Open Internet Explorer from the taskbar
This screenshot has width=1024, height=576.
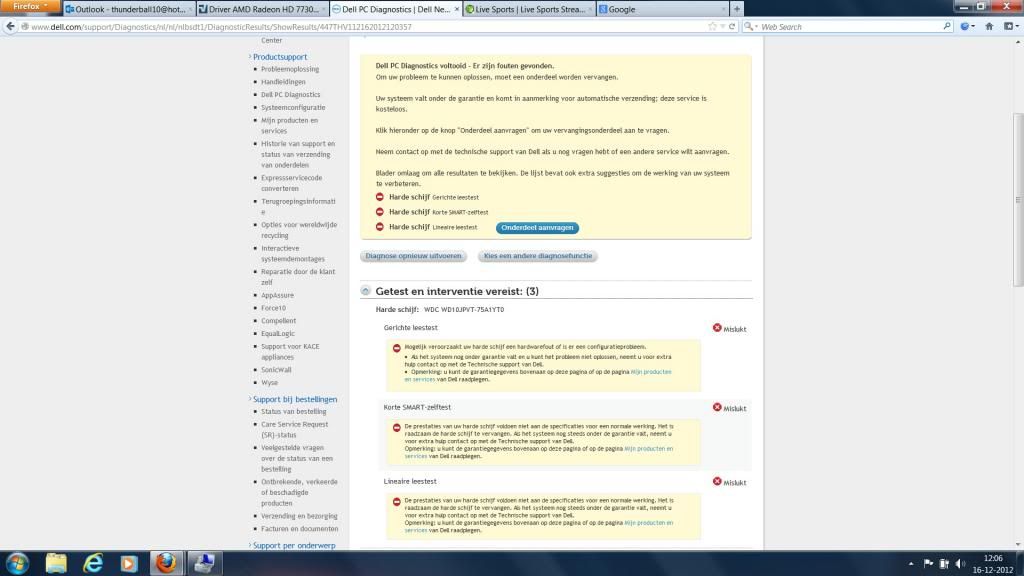(x=94, y=562)
